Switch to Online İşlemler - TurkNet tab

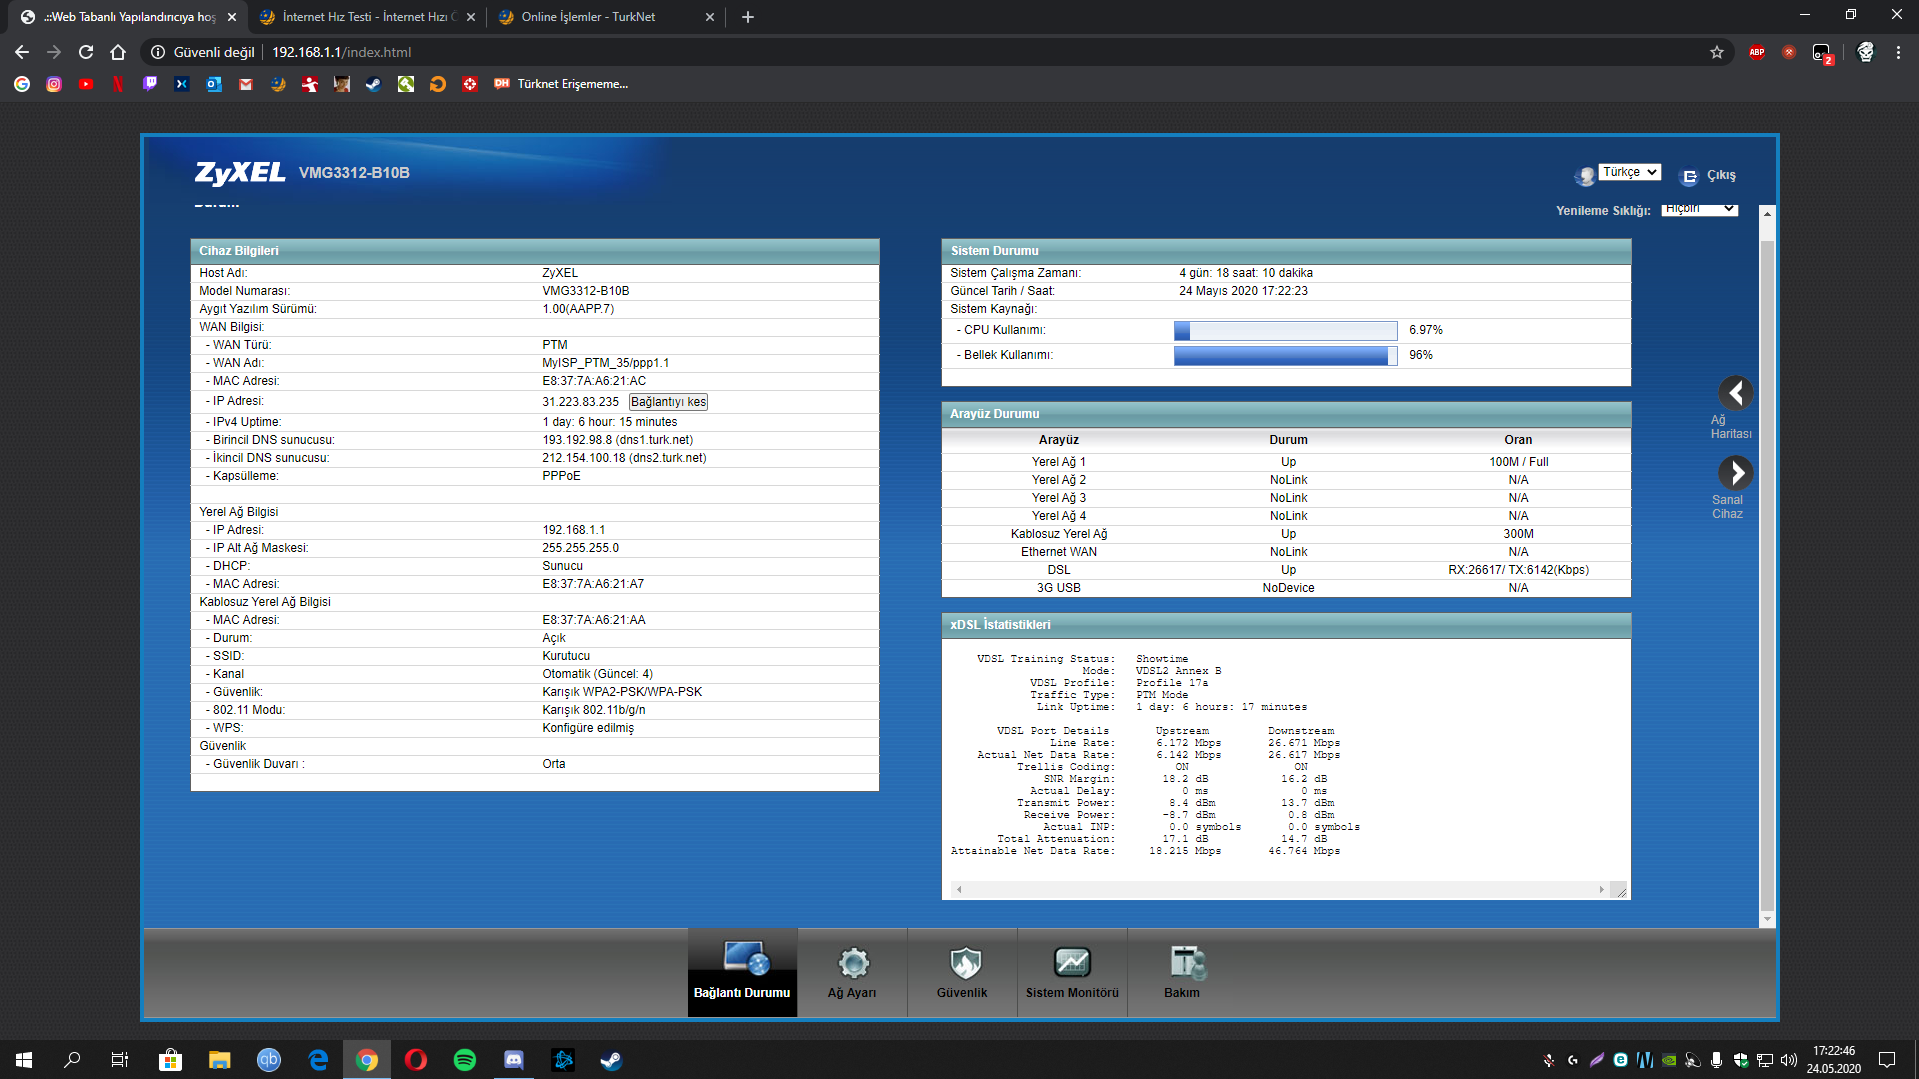[606, 17]
